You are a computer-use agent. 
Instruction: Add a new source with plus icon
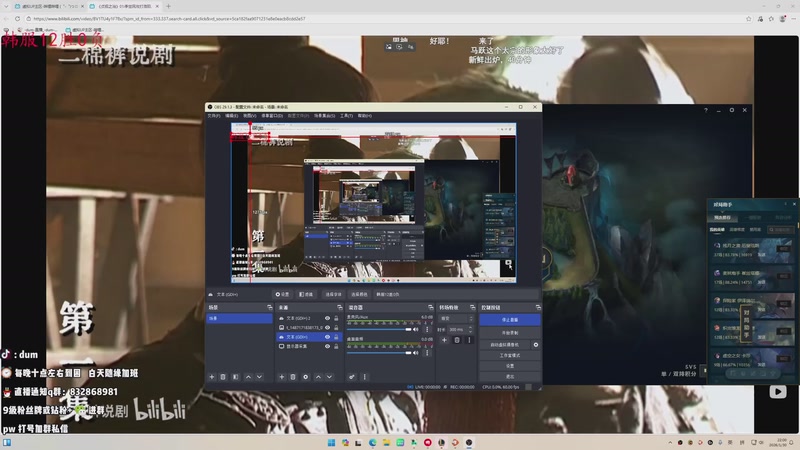(x=282, y=377)
